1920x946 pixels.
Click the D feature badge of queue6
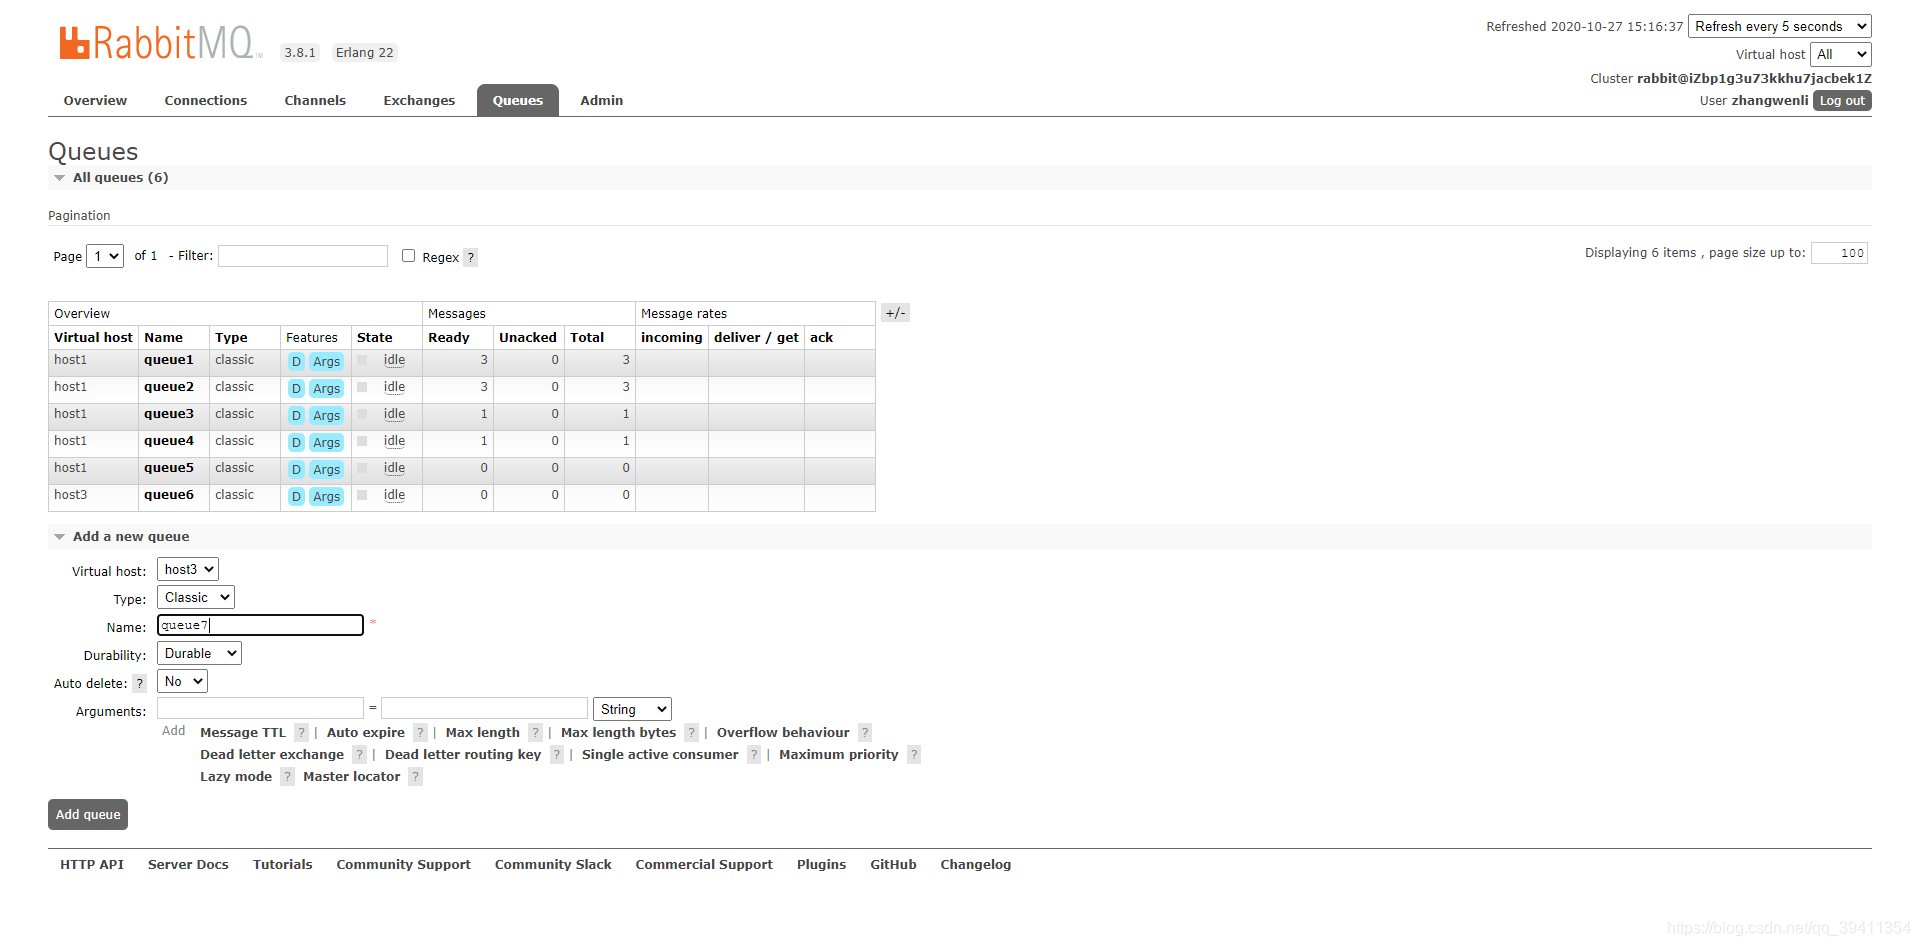tap(296, 497)
